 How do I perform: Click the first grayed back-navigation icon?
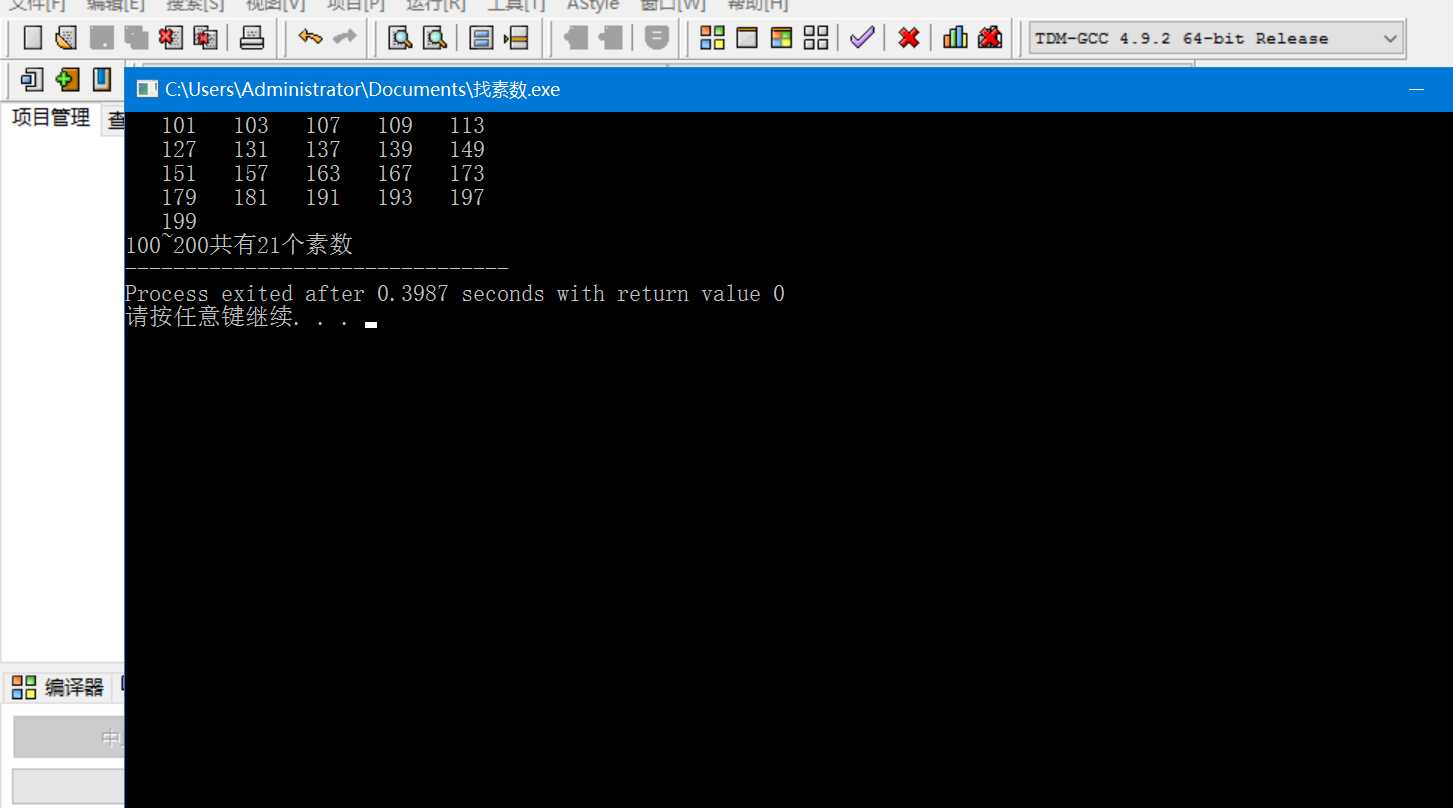click(x=576, y=38)
